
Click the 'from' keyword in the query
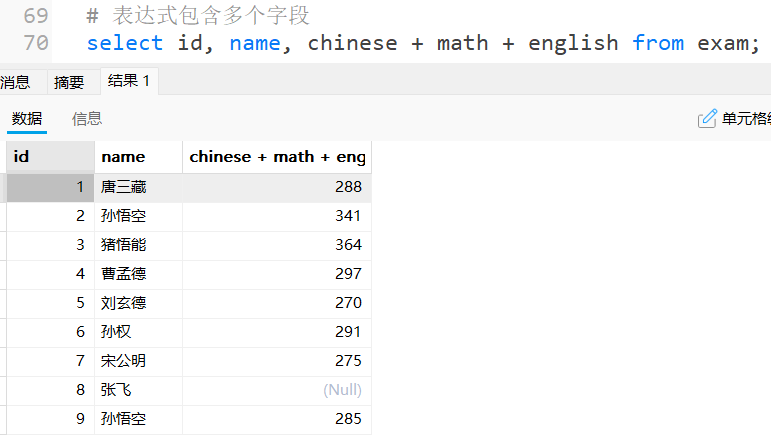tap(658, 43)
